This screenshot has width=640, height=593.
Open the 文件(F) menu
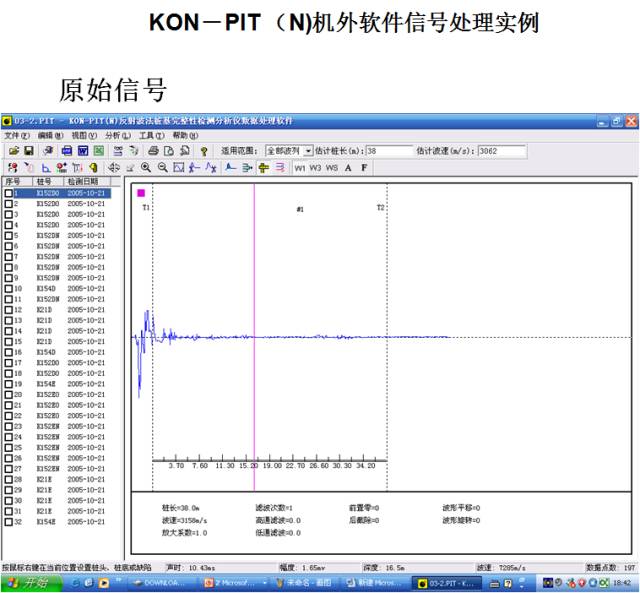point(17,135)
